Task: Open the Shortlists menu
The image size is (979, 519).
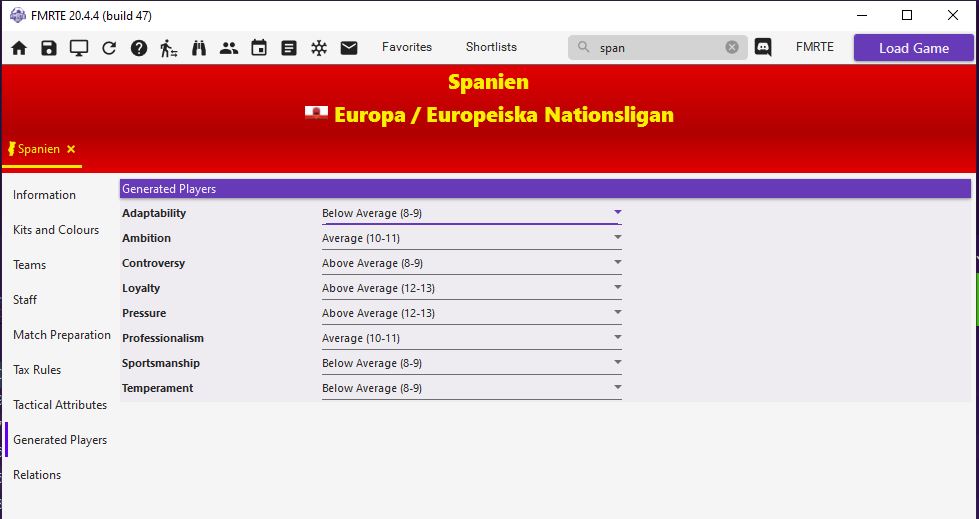Action: tap(491, 47)
